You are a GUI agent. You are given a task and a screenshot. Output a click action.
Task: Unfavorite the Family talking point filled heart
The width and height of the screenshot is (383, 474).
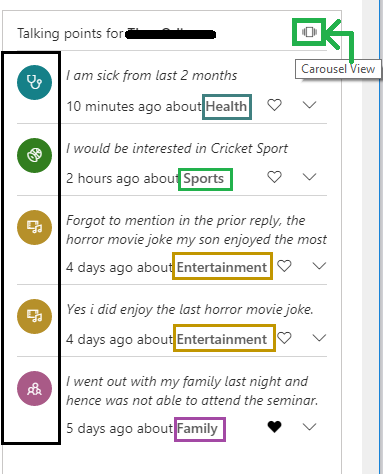tap(275, 427)
